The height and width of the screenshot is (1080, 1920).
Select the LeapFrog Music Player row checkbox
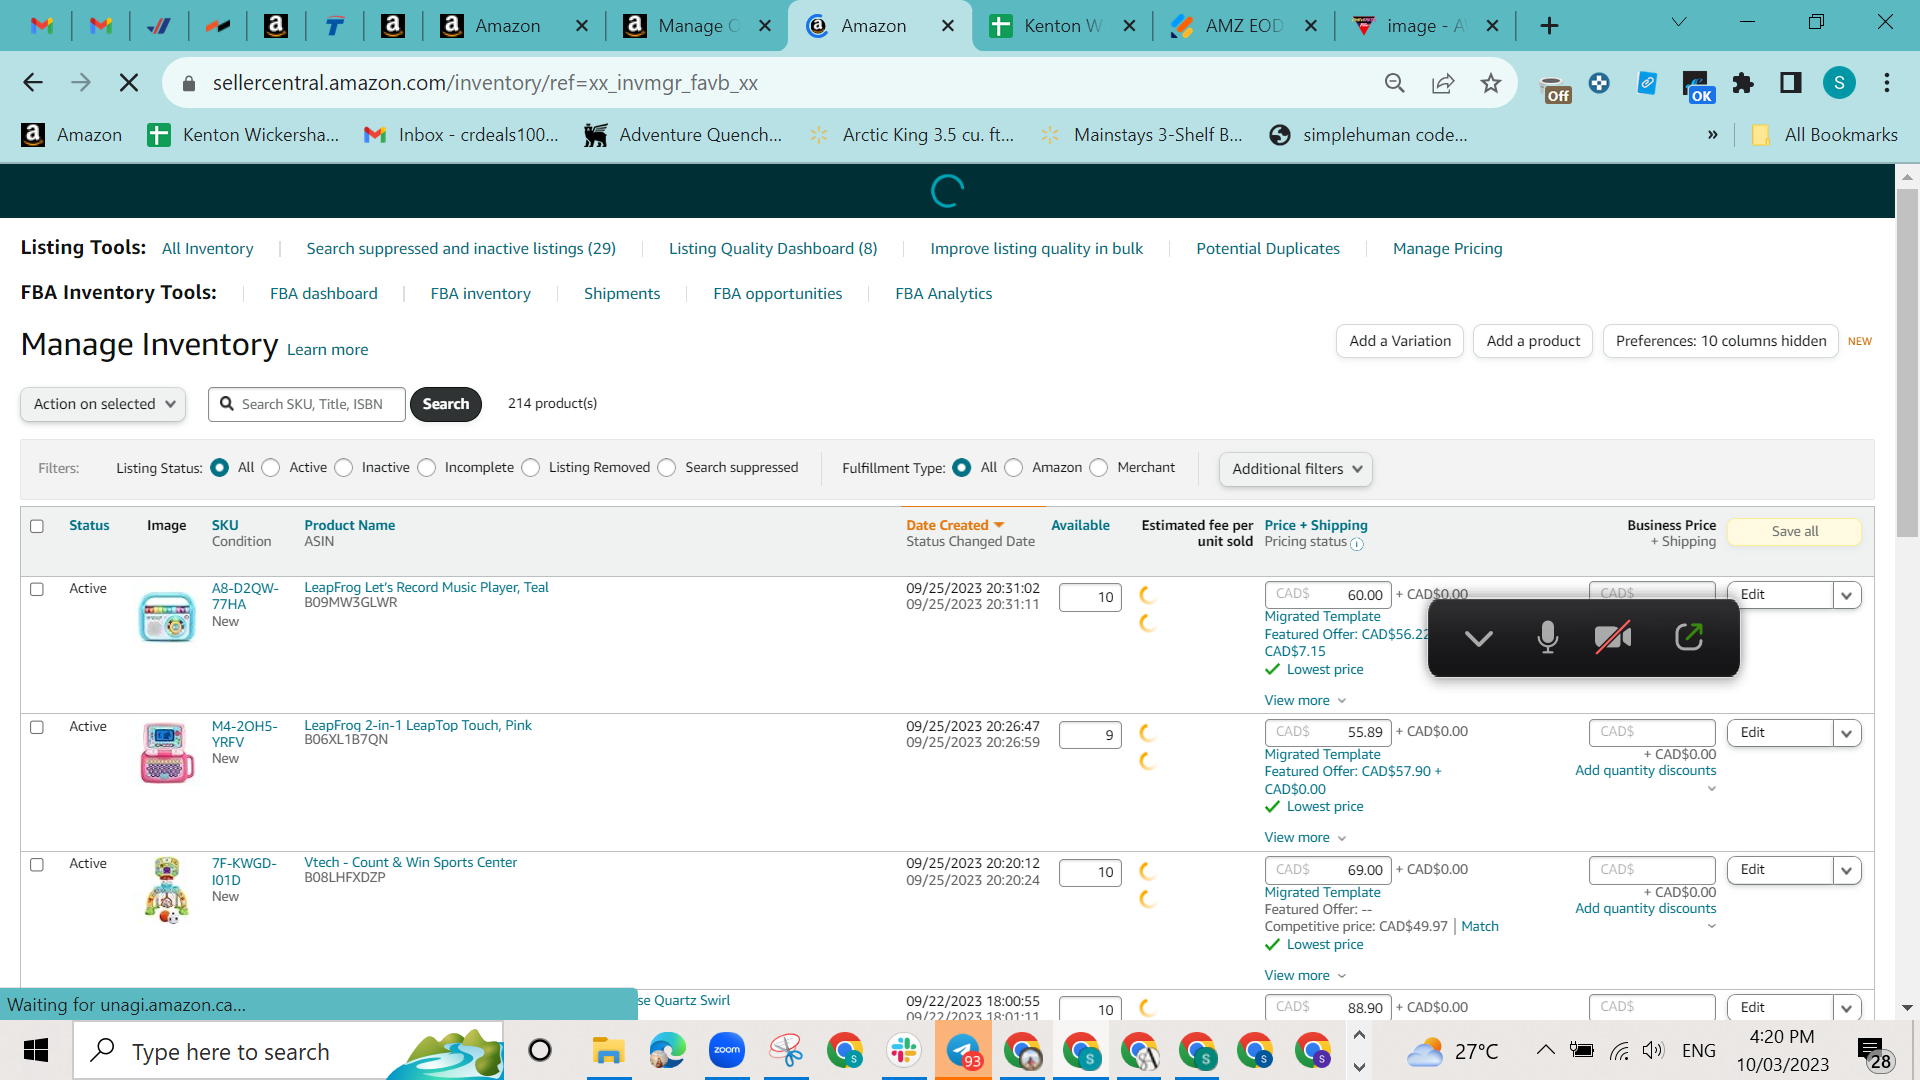(37, 589)
